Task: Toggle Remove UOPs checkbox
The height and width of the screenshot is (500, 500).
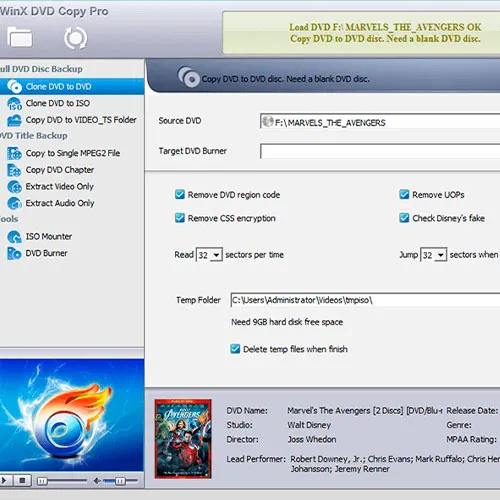Action: pyautogui.click(x=404, y=194)
